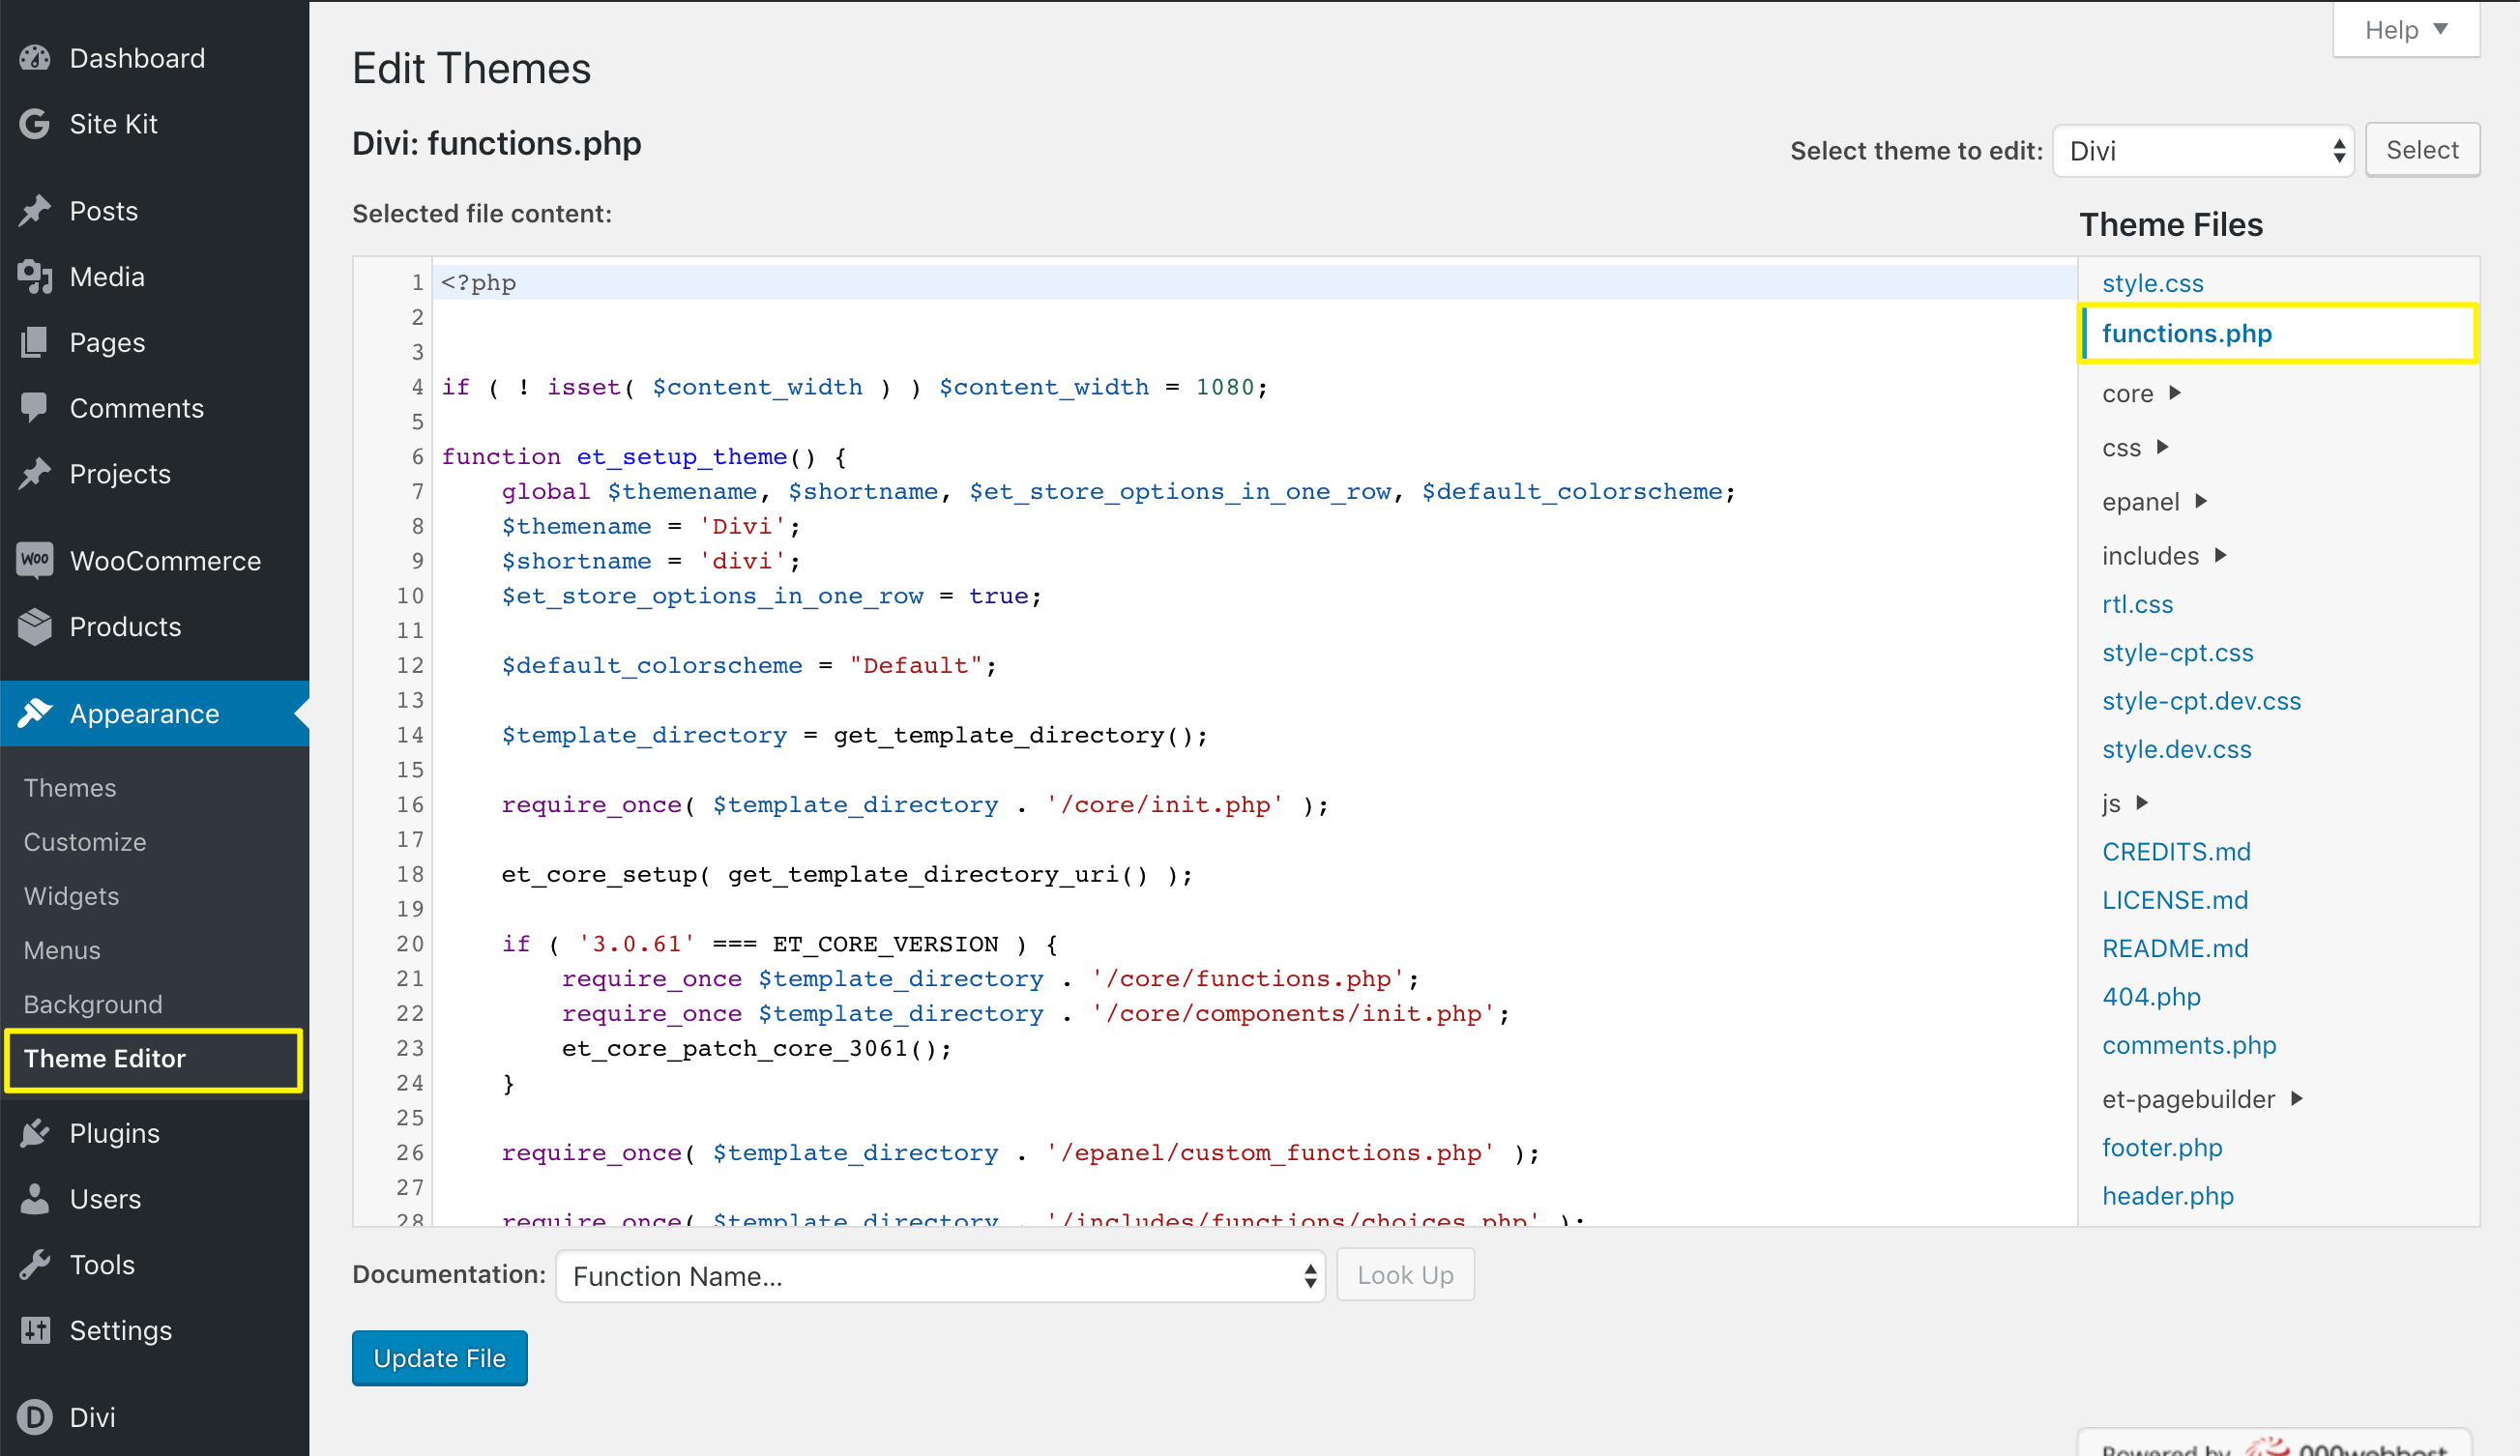
Task: Click the Look Up button
Action: (x=1405, y=1274)
